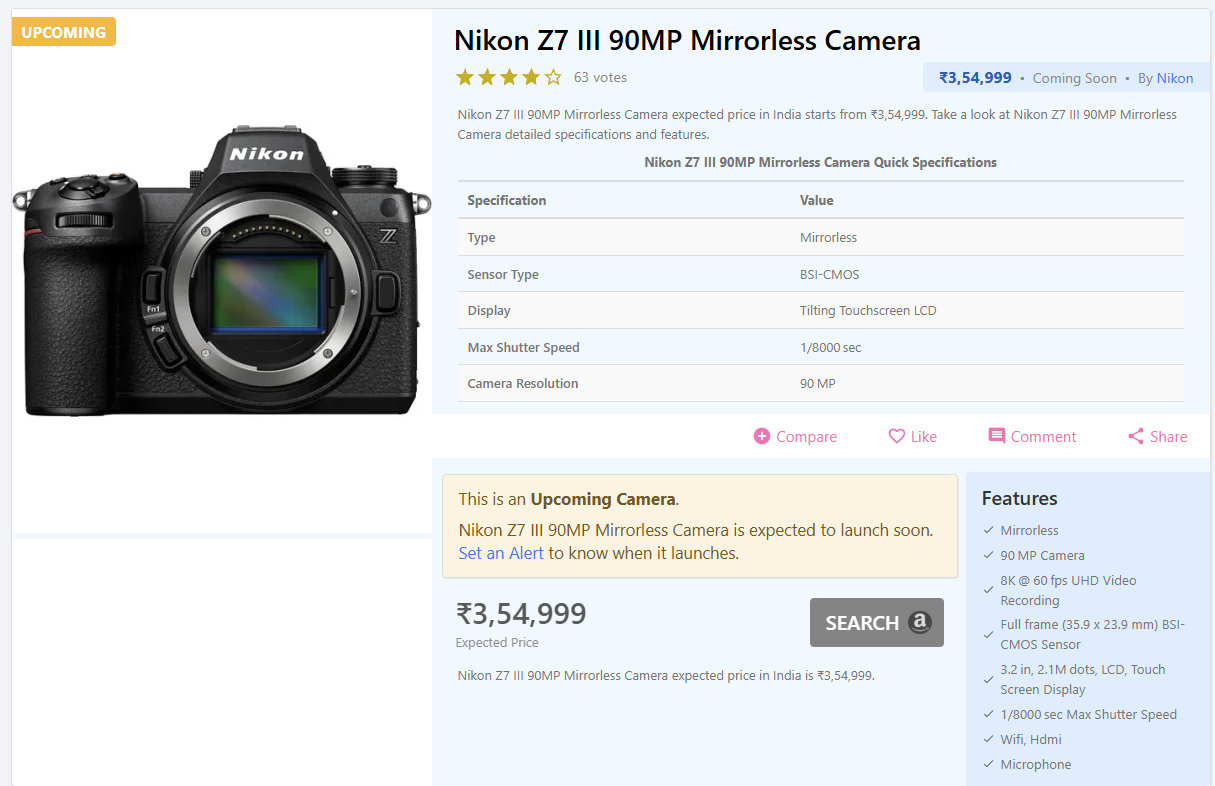Click the Share text label
This screenshot has width=1215, height=786.
[x=1168, y=437]
